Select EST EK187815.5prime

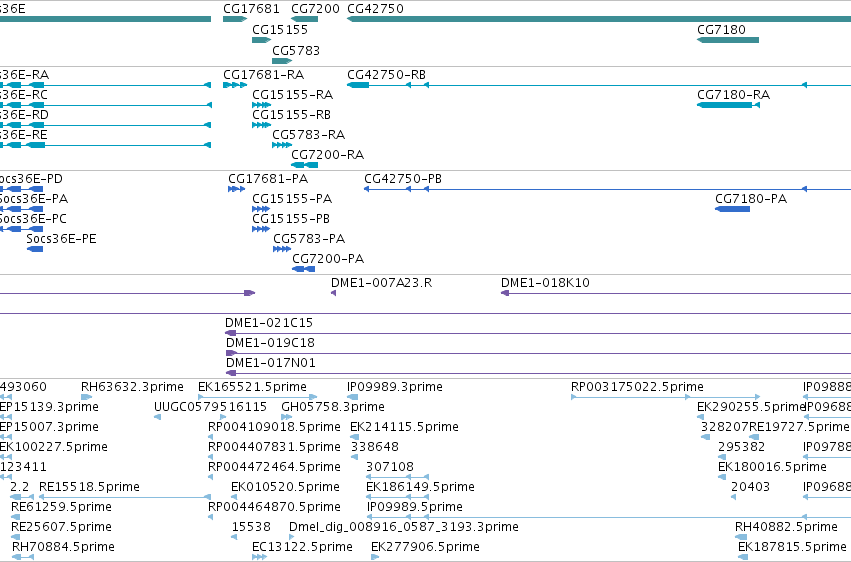click(743, 557)
